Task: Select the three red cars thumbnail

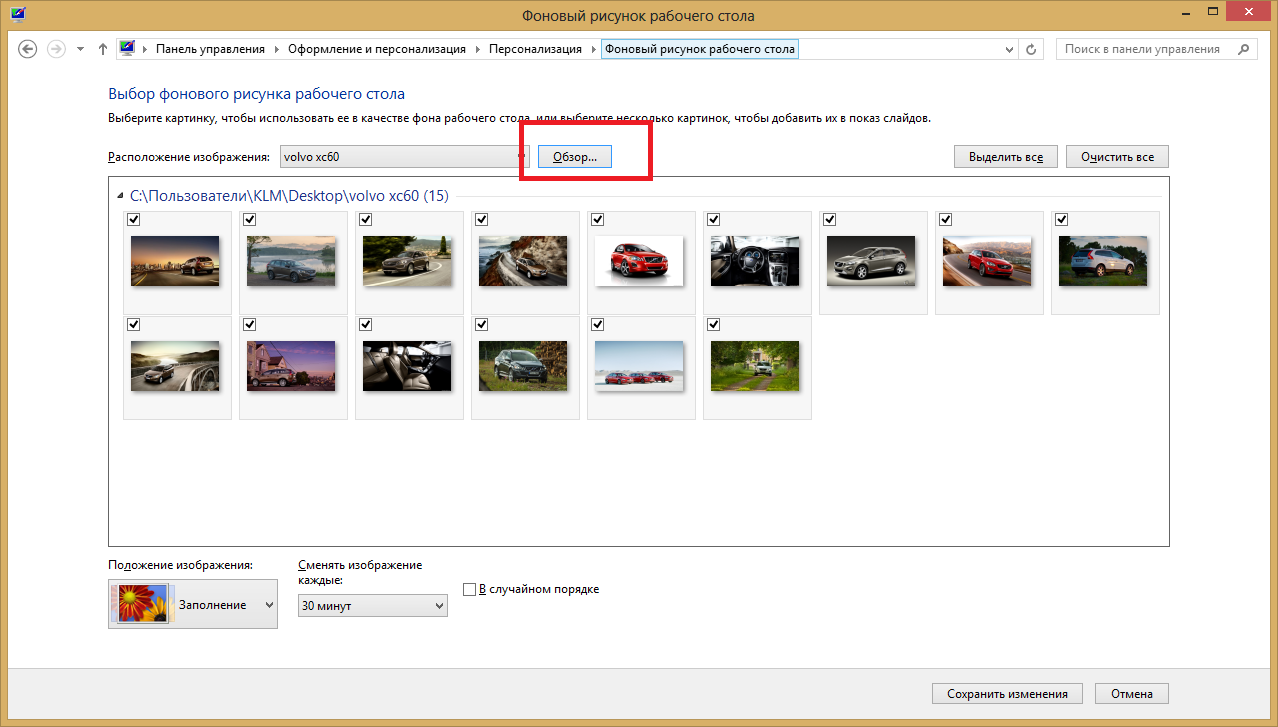Action: coord(638,366)
